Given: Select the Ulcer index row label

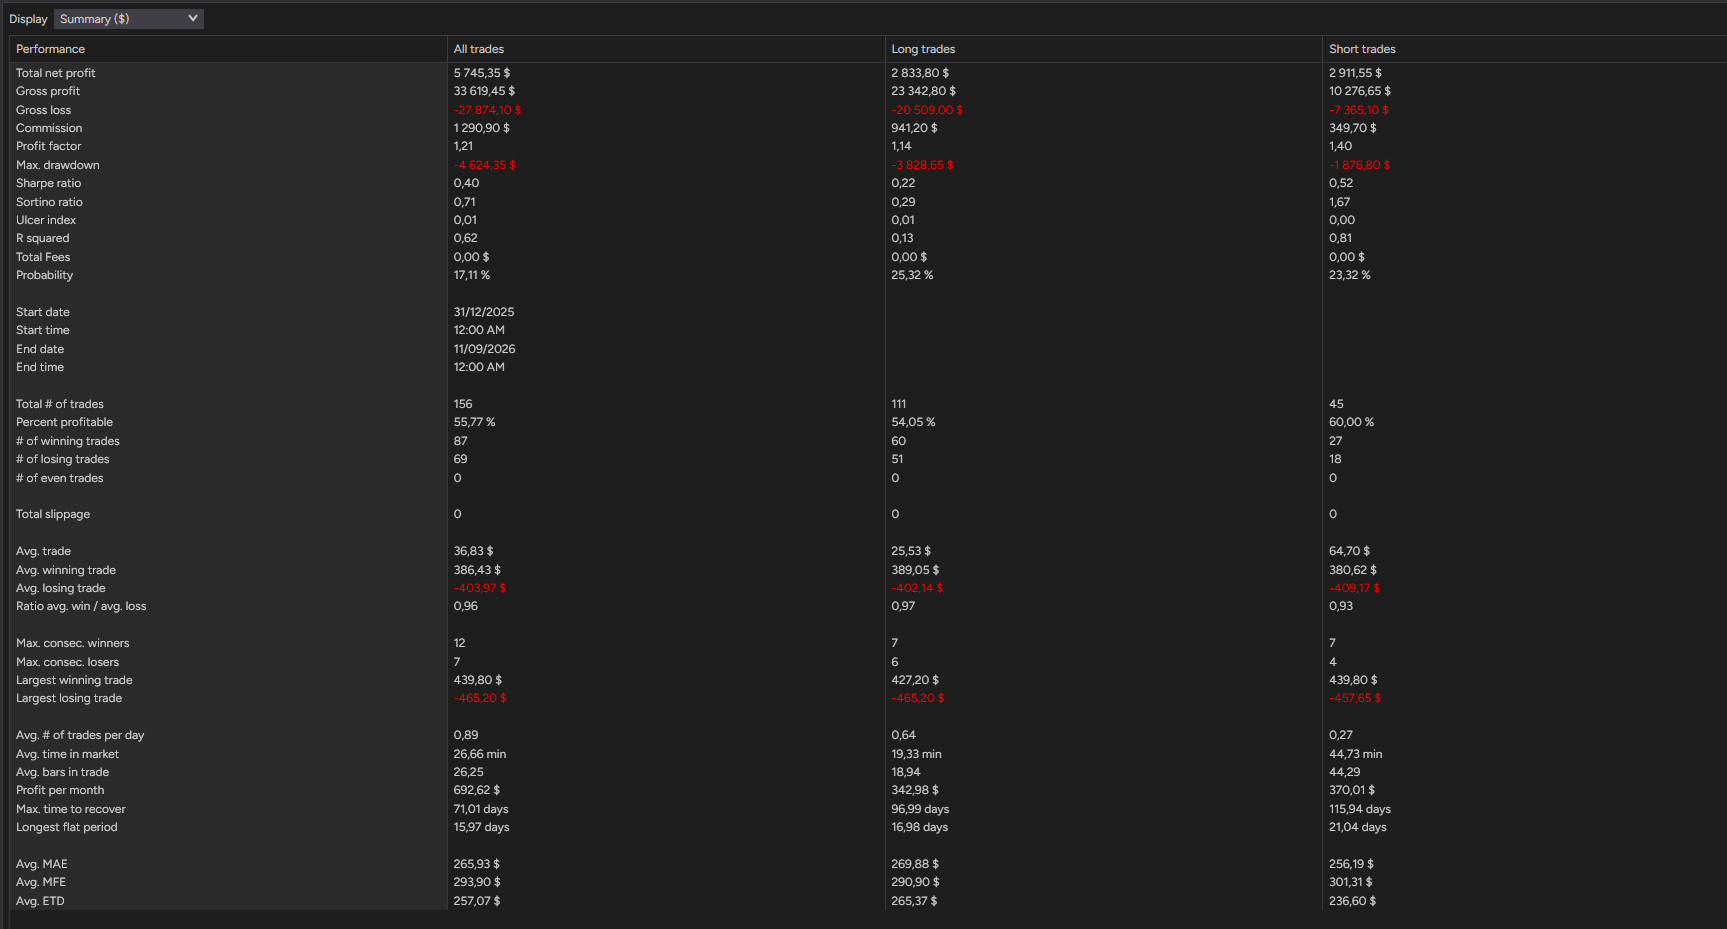Looking at the screenshot, I should (46, 220).
